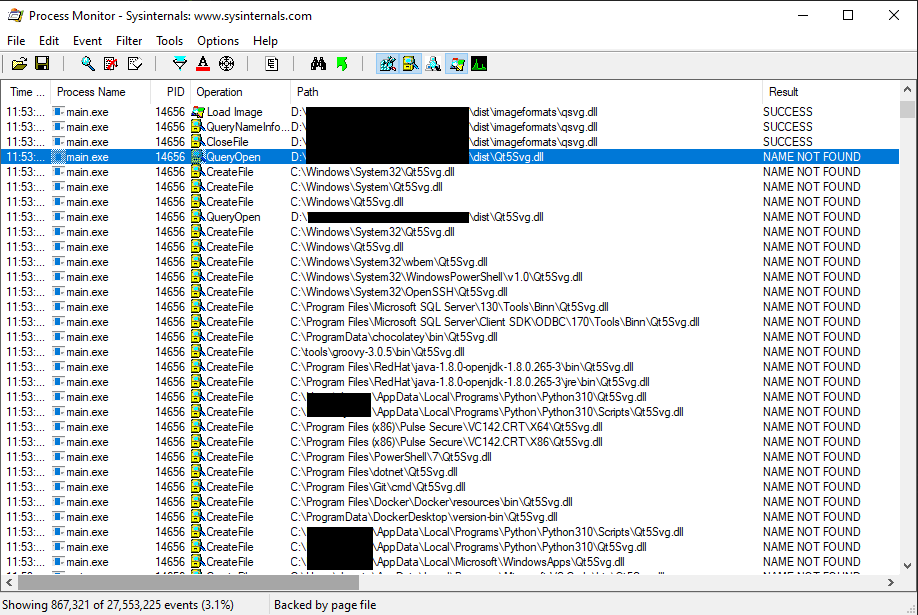This screenshot has height=615, width=918.
Task: Click the Save floppy disk icon
Action: (x=42, y=64)
